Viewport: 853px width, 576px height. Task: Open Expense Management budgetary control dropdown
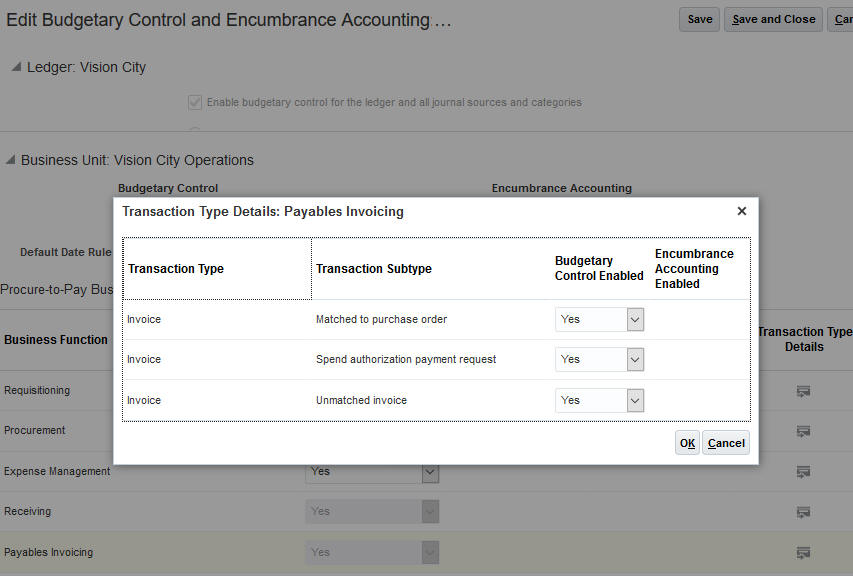click(x=430, y=471)
